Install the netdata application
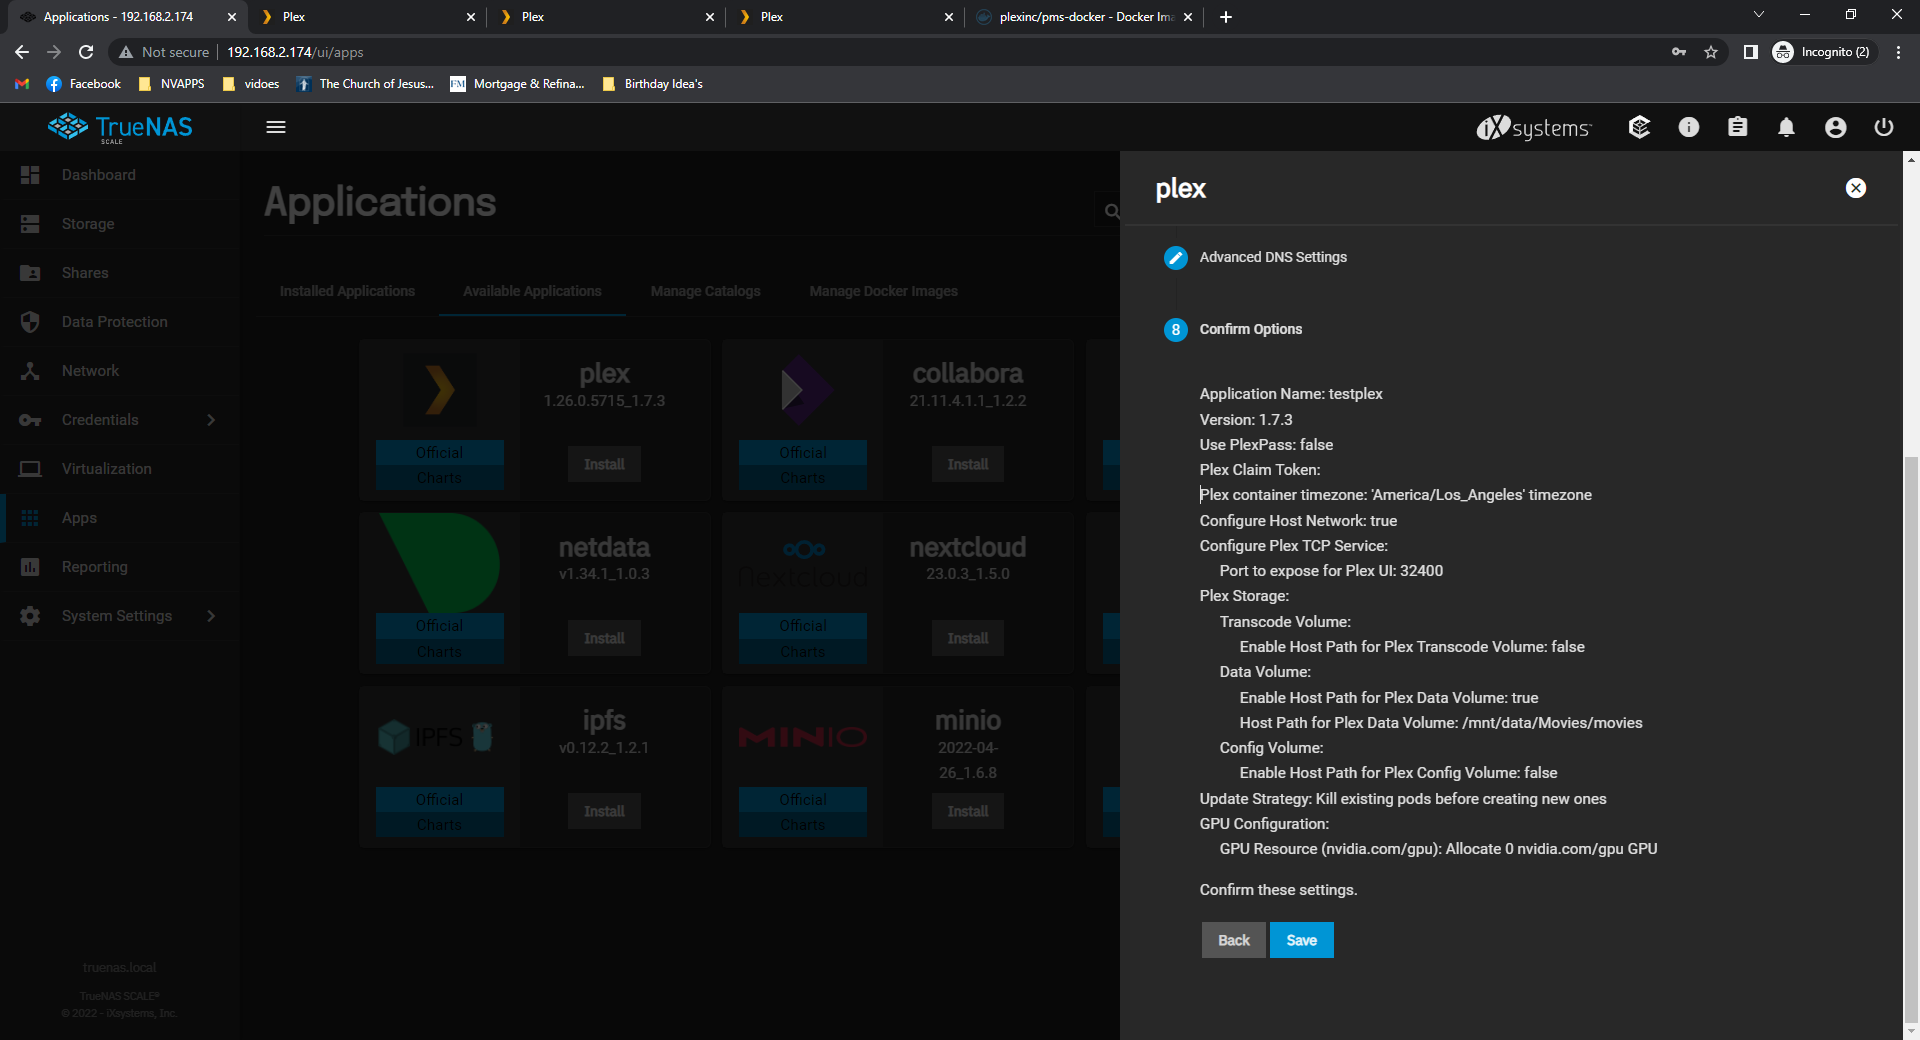 [604, 639]
